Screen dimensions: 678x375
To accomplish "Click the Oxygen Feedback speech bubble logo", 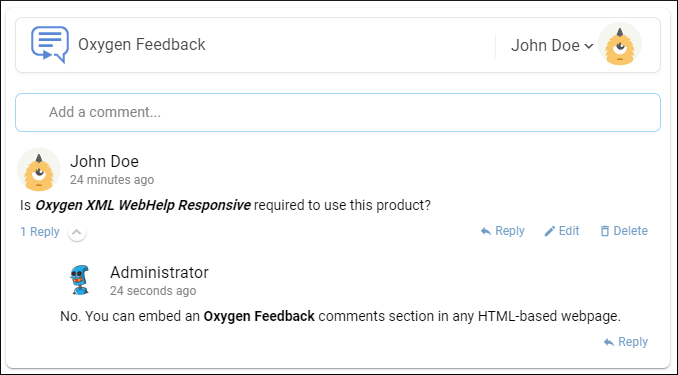I will (x=50, y=45).
